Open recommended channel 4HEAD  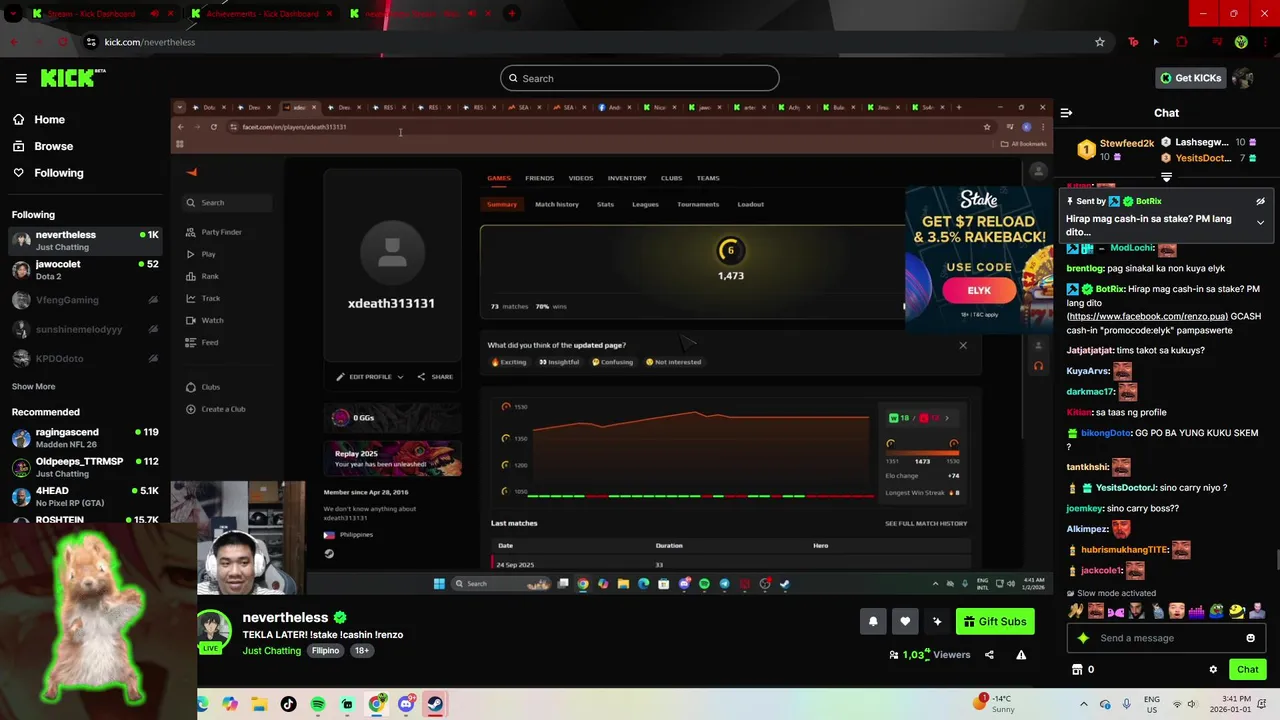pyautogui.click(x=85, y=496)
